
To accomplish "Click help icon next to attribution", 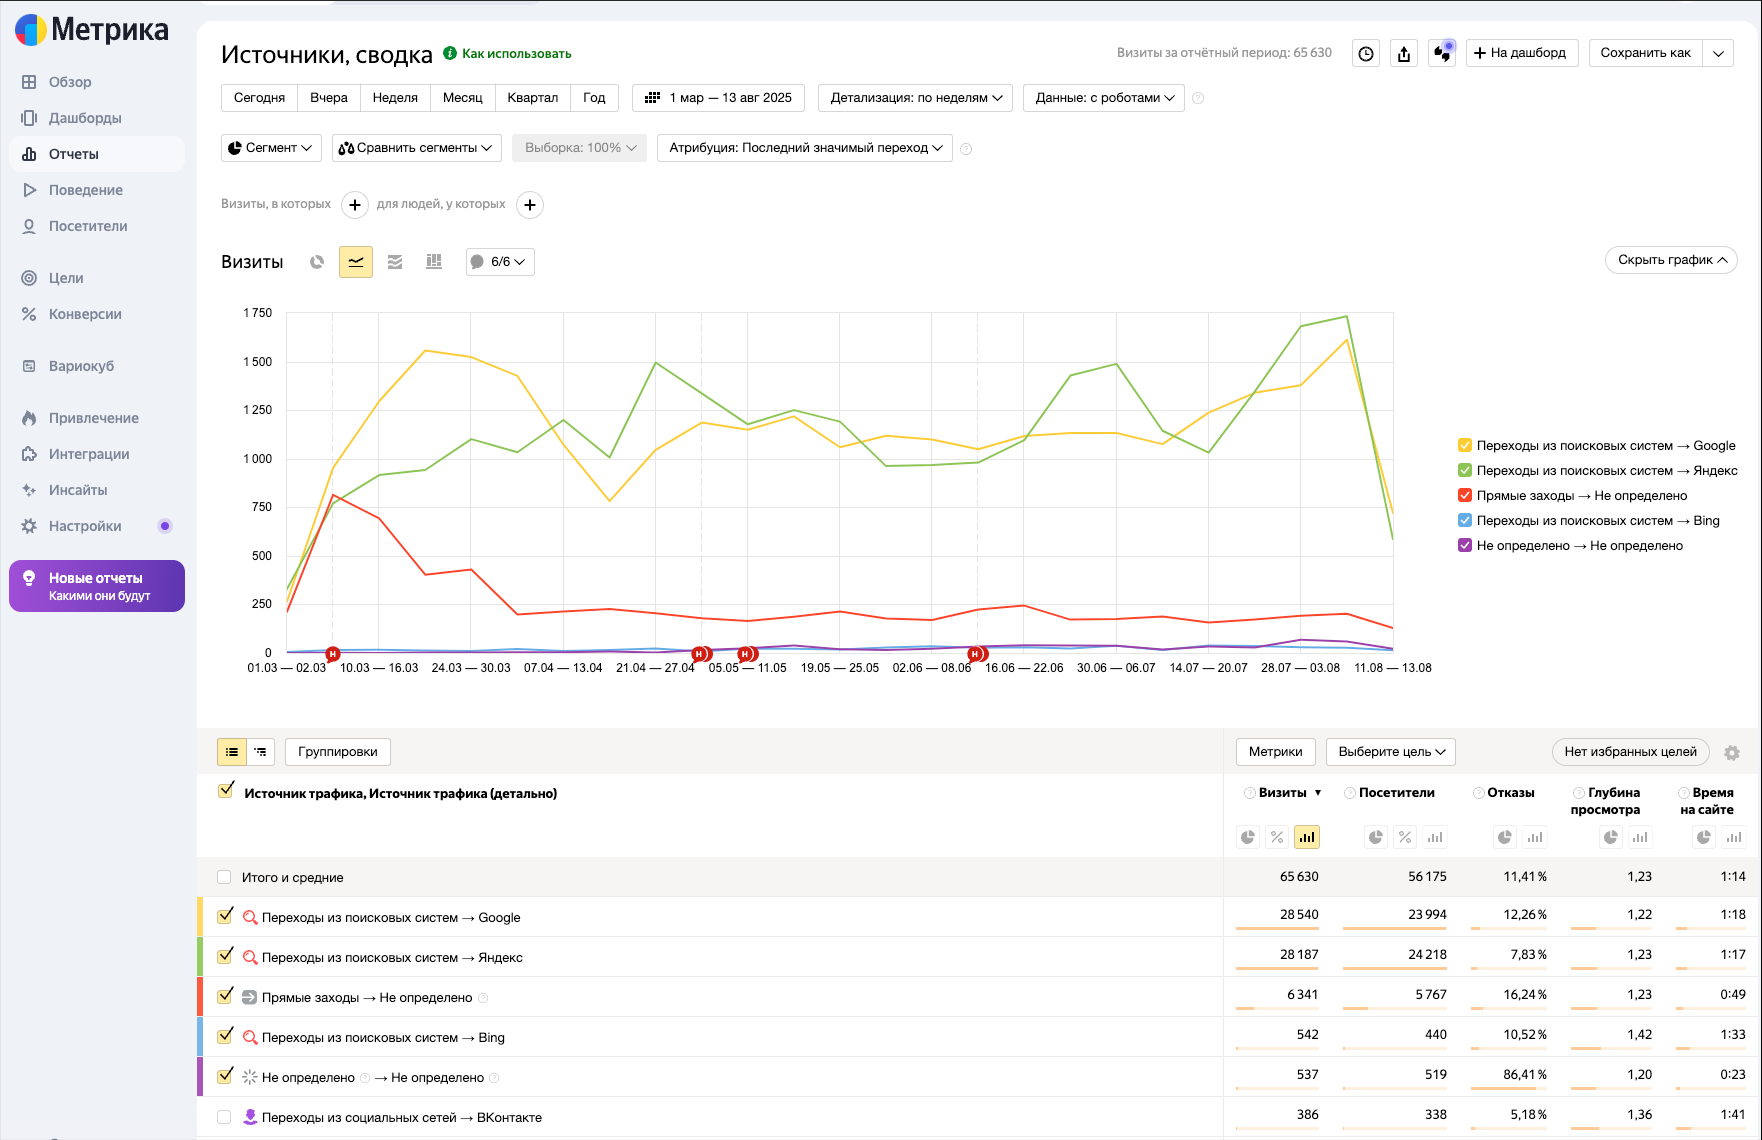I will (966, 149).
